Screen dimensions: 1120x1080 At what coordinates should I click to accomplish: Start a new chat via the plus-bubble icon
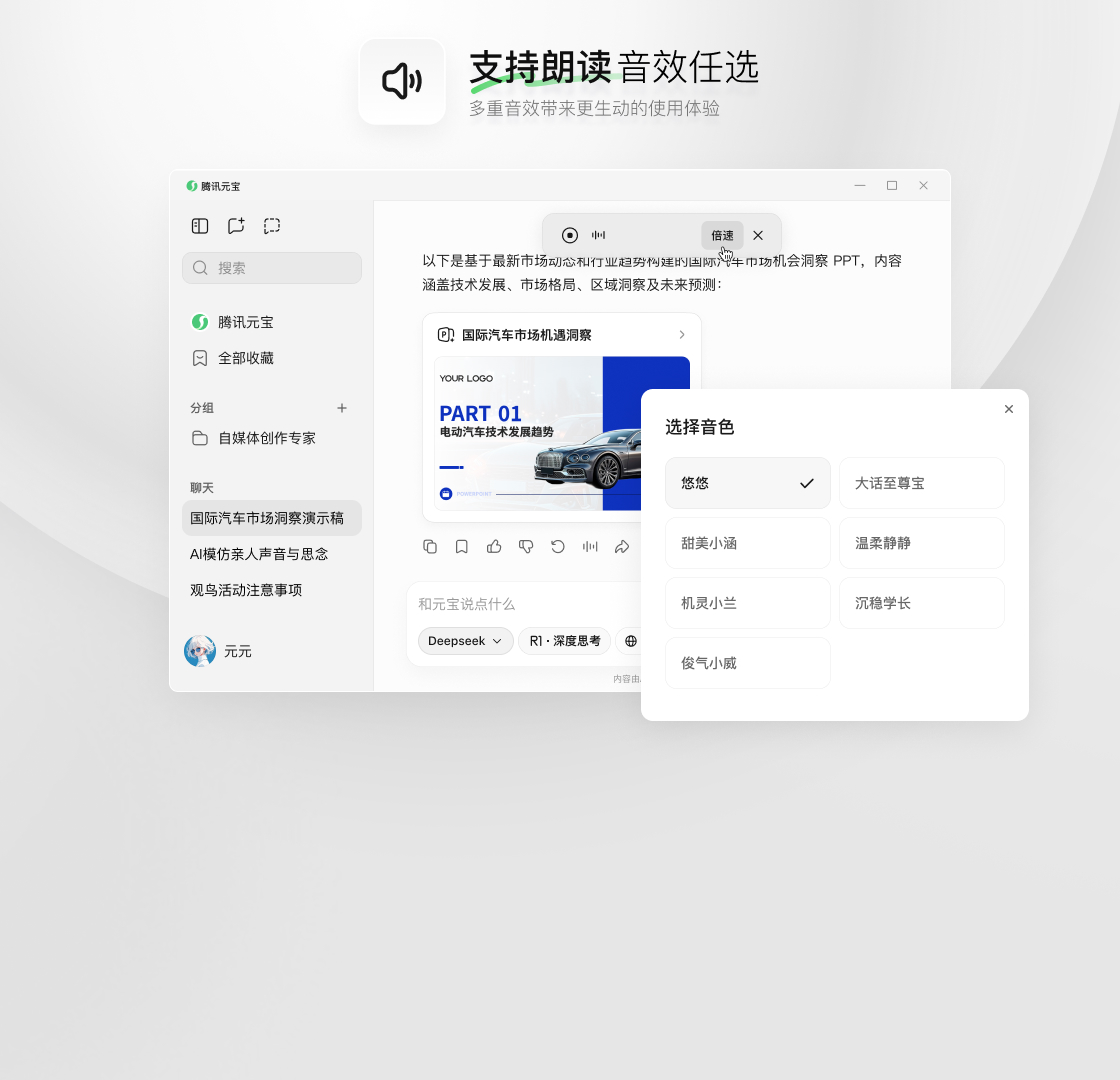pyautogui.click(x=236, y=226)
